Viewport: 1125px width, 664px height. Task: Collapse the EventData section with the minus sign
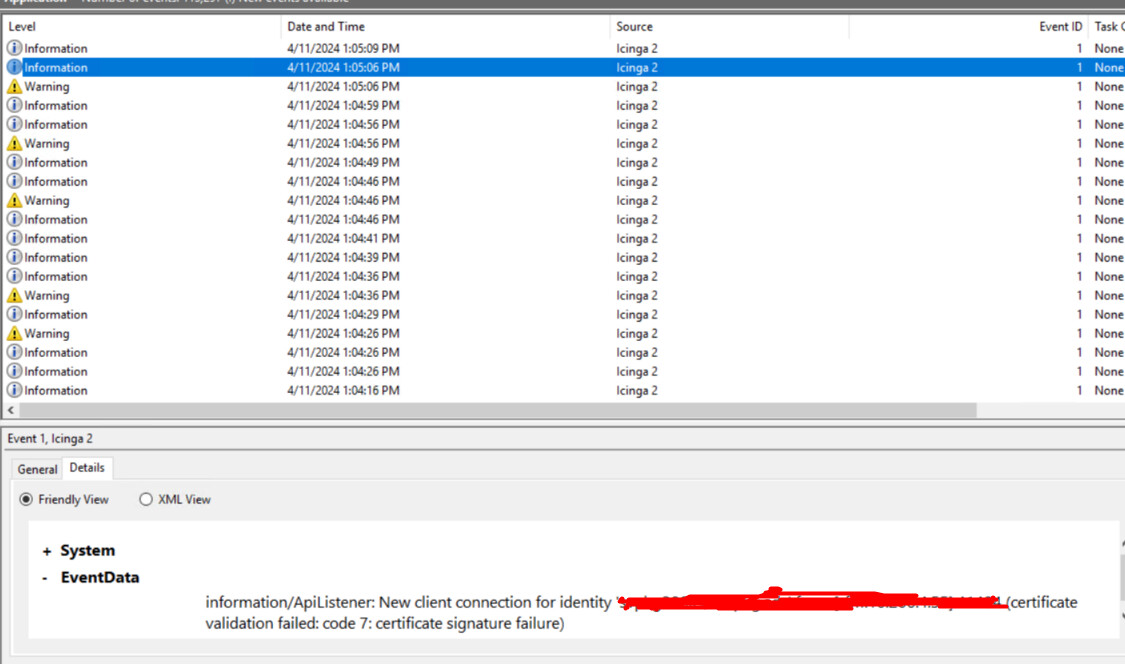[44, 578]
